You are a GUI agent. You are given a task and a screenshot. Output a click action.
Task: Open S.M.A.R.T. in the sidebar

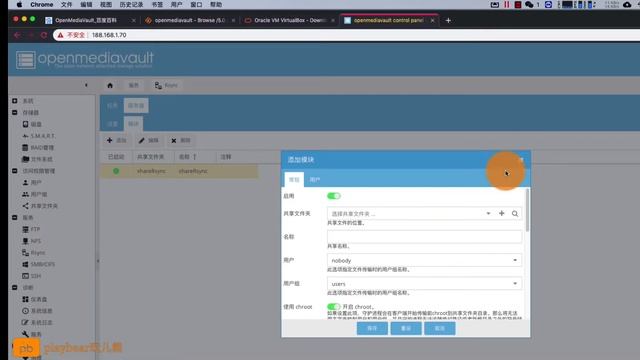[38, 136]
